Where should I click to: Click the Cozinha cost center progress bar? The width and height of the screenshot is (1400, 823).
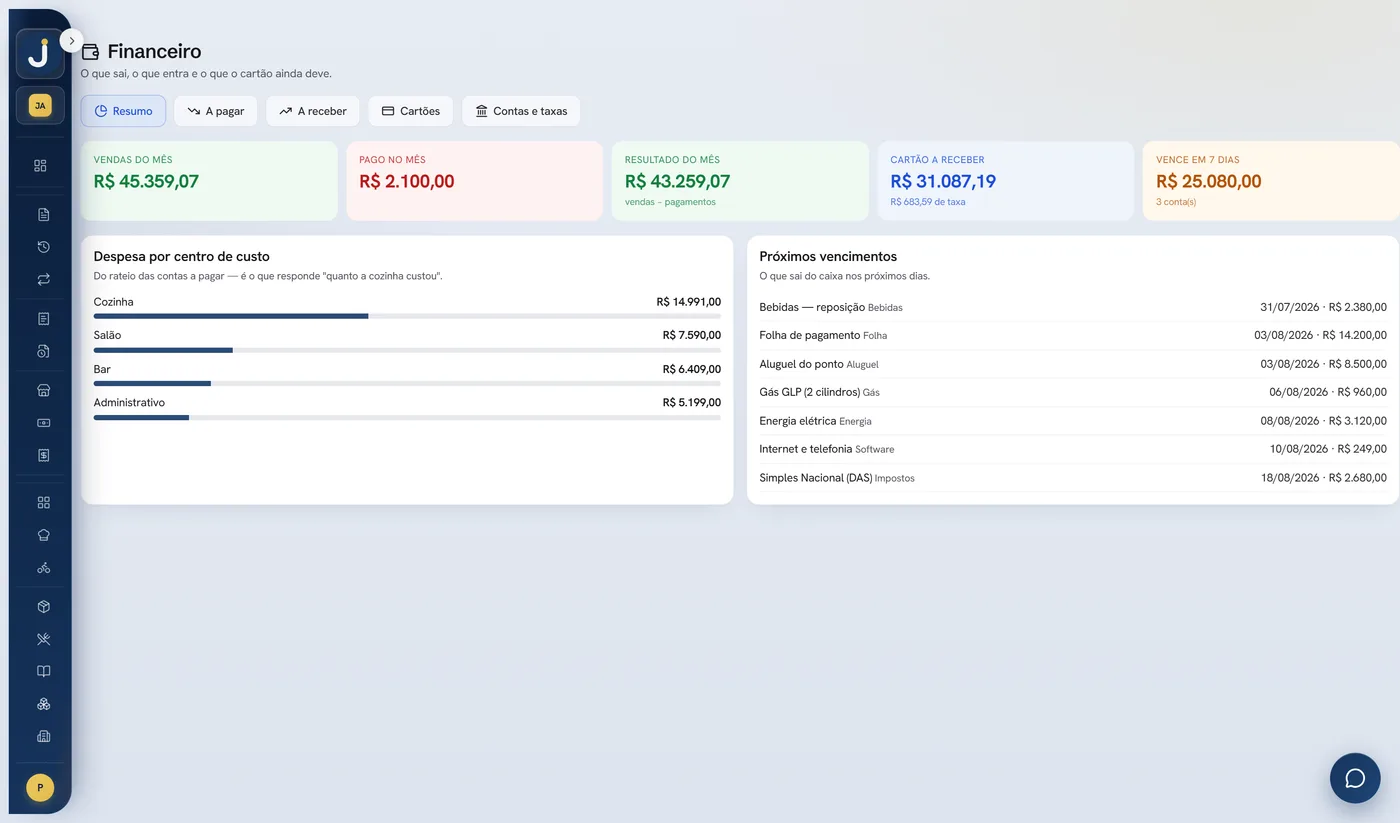point(407,316)
